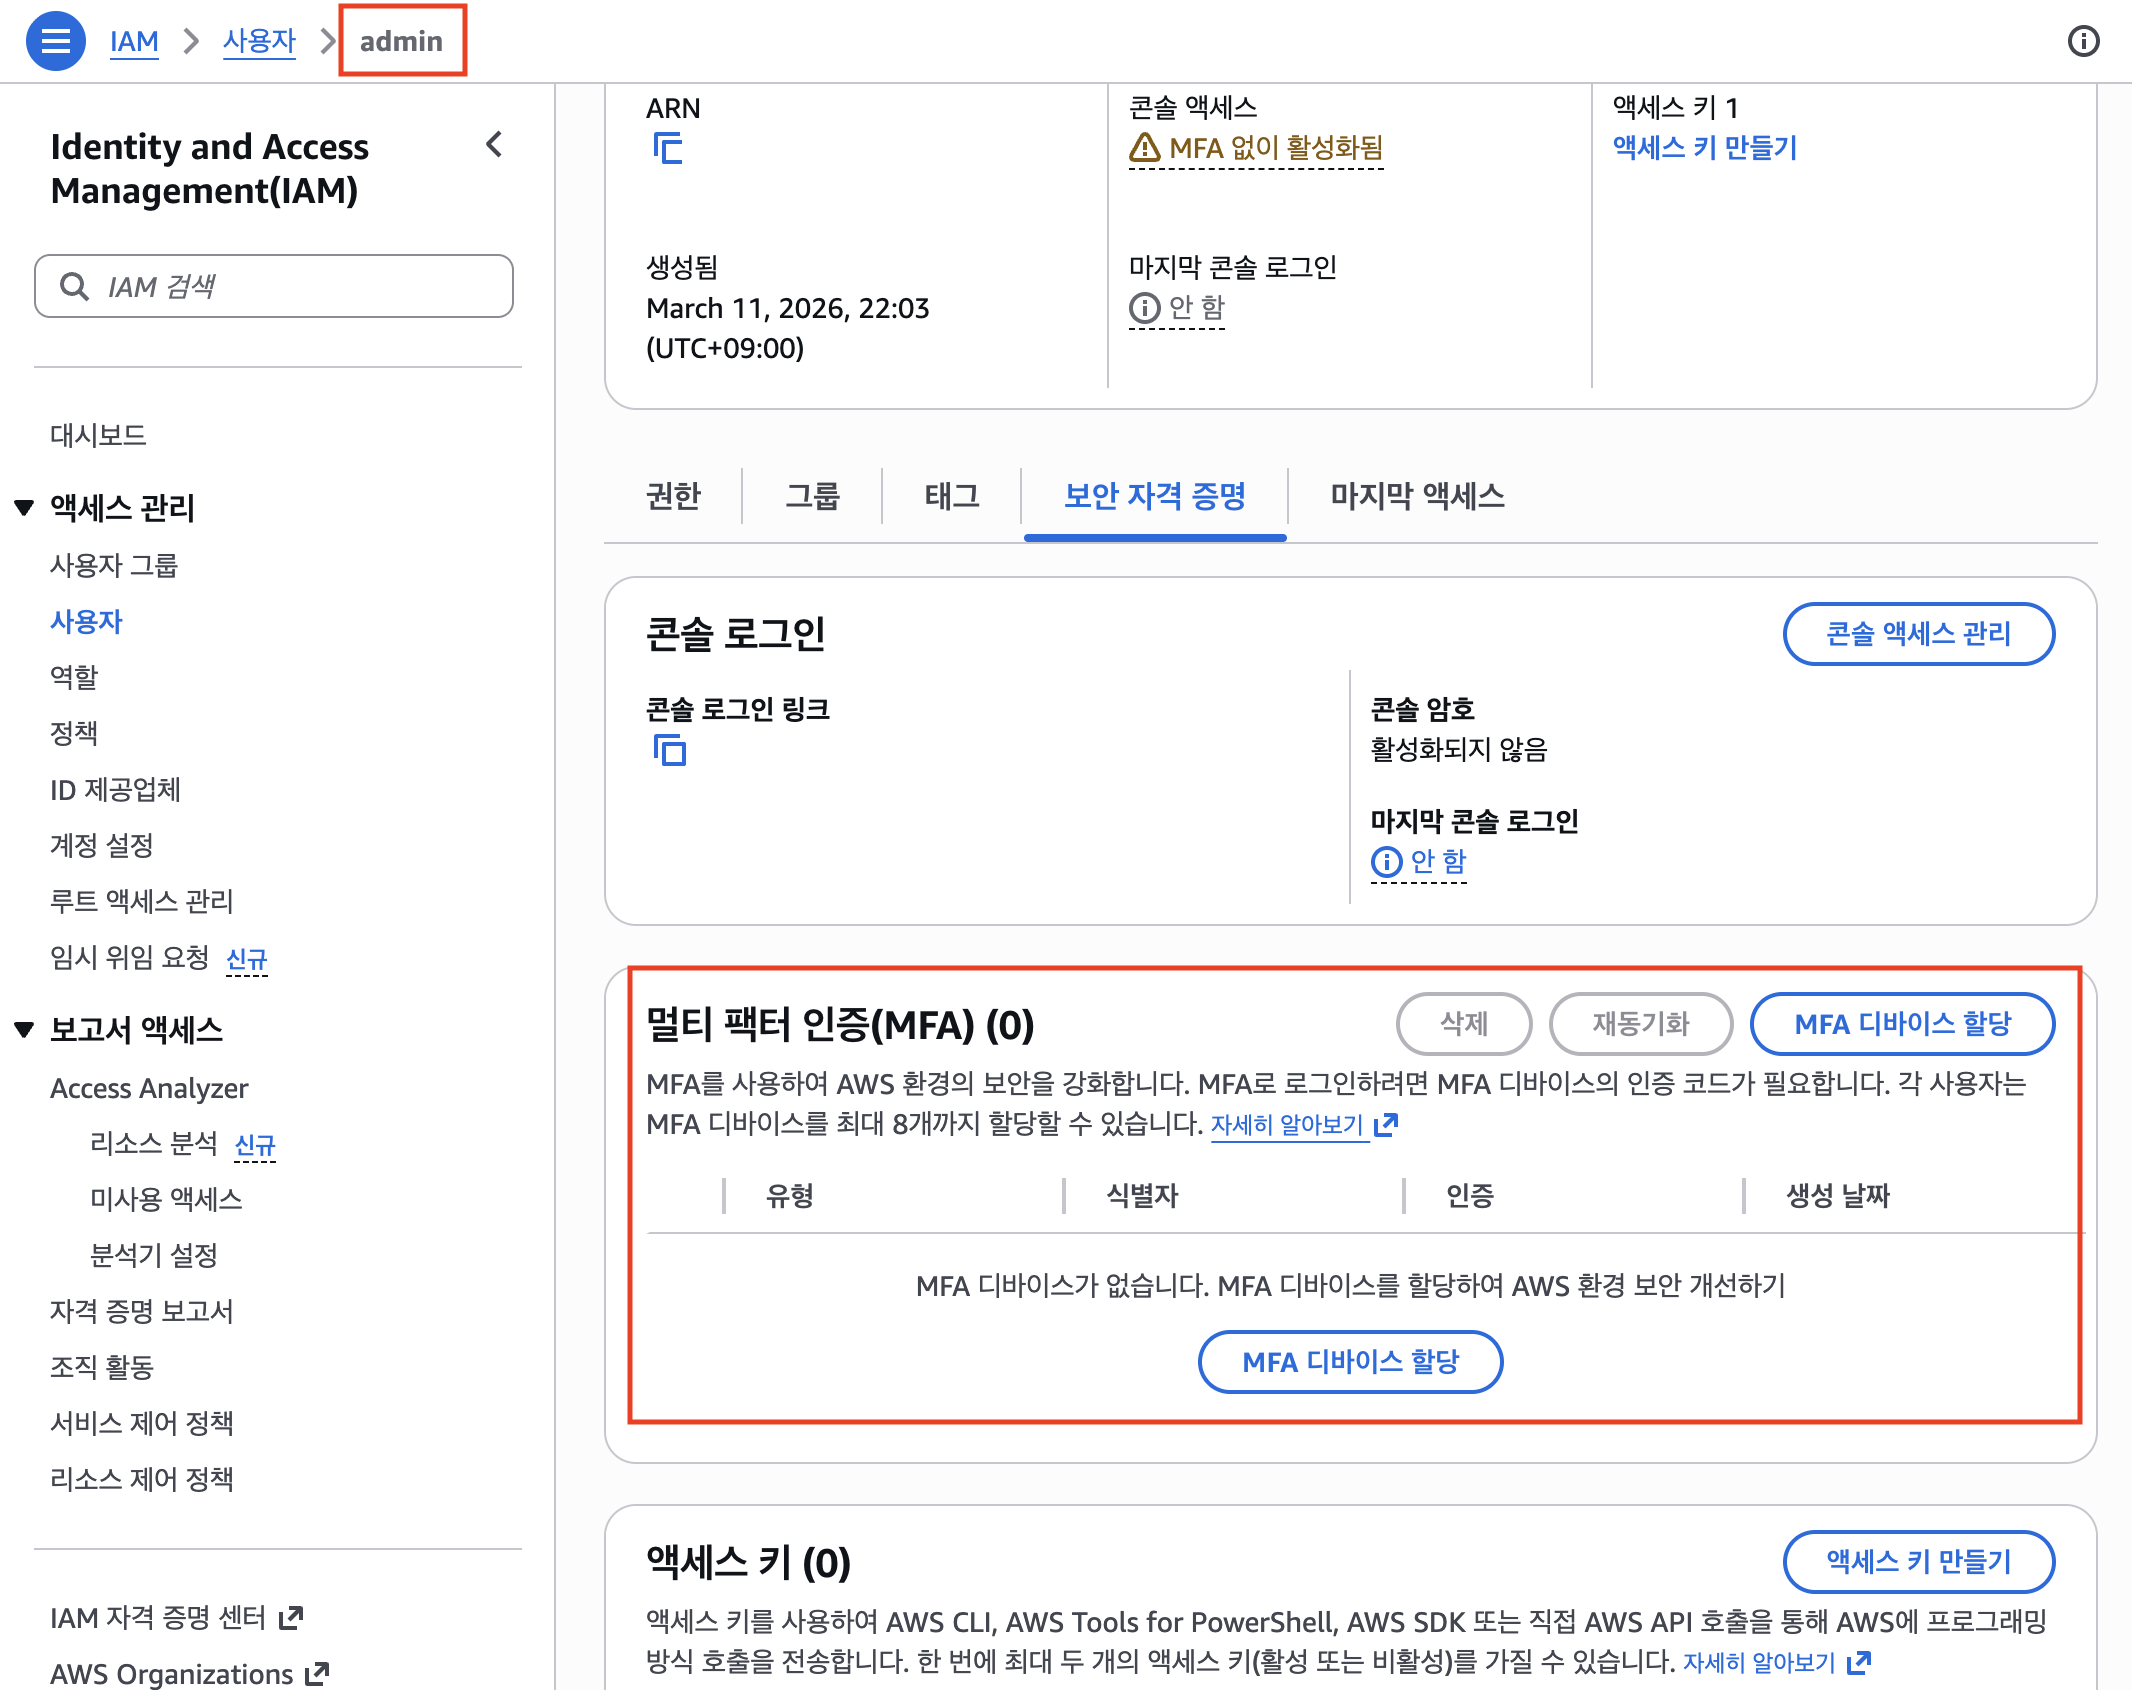Image resolution: width=2132 pixels, height=1690 pixels.
Task: Open the 마지막 액세스 tab
Action: pyautogui.click(x=1416, y=496)
